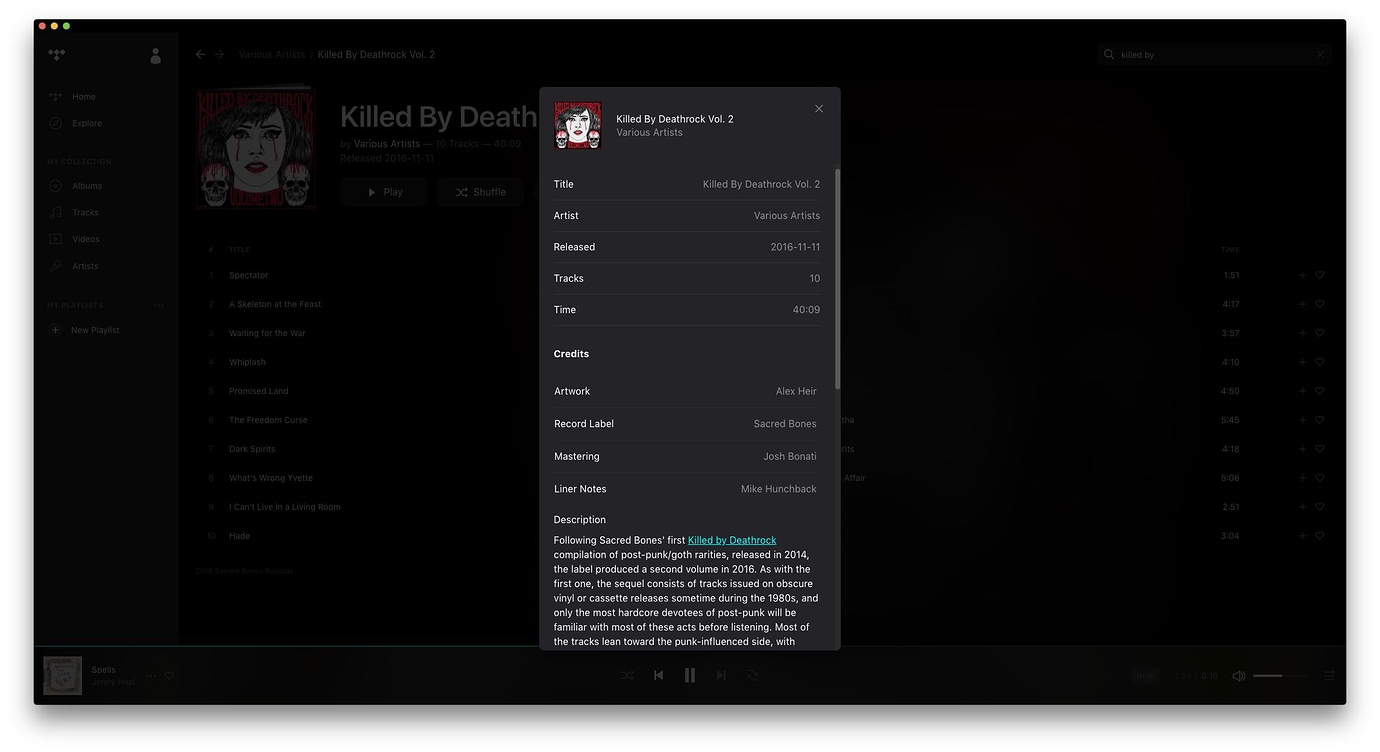Select the track 'Dark Spirits'
Viewport: 1380px width, 752px height.
pos(252,449)
